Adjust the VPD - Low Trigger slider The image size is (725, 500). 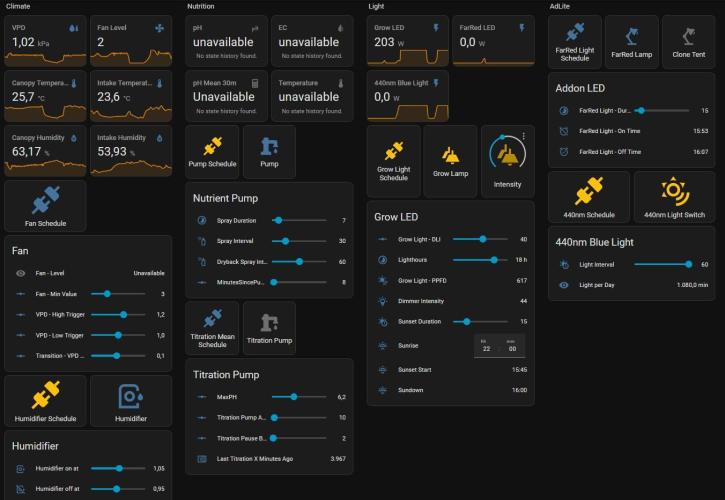pyautogui.click(x=118, y=335)
